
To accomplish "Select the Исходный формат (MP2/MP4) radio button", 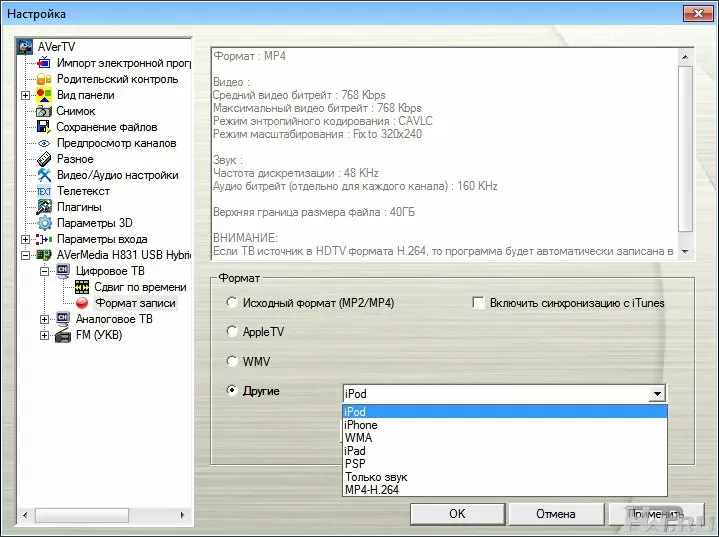I will point(233,302).
